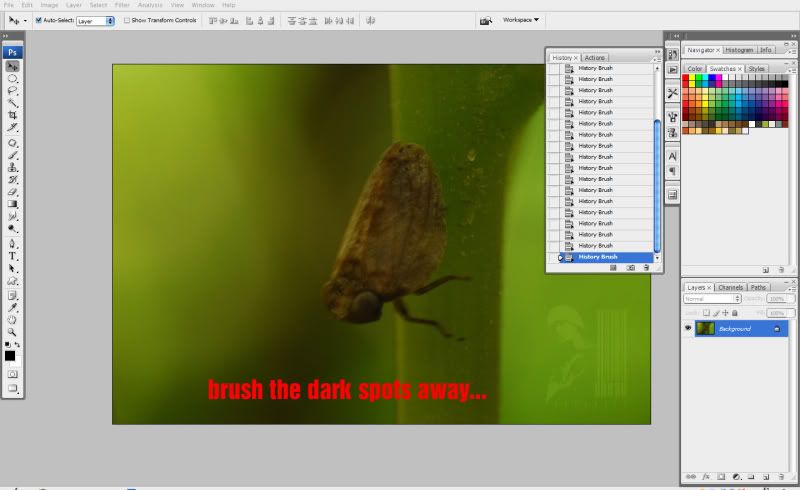Screen dimensions: 800x490
Task: Open the Filter menu
Action: [x=122, y=5]
